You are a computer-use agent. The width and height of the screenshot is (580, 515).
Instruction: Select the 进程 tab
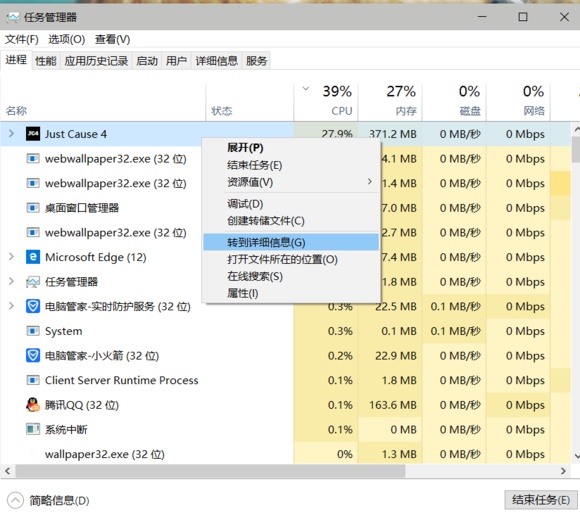pos(16,60)
